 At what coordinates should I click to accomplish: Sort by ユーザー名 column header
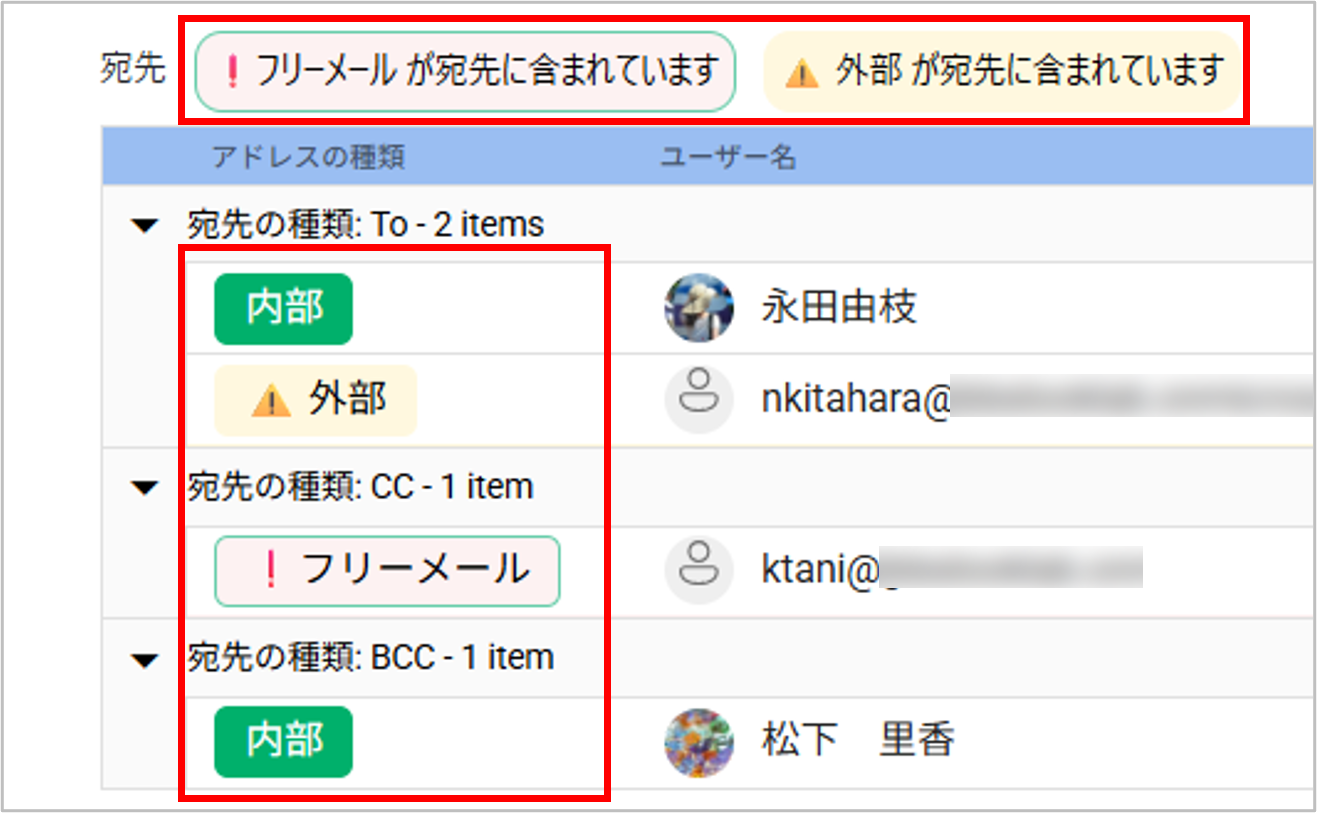(x=728, y=157)
